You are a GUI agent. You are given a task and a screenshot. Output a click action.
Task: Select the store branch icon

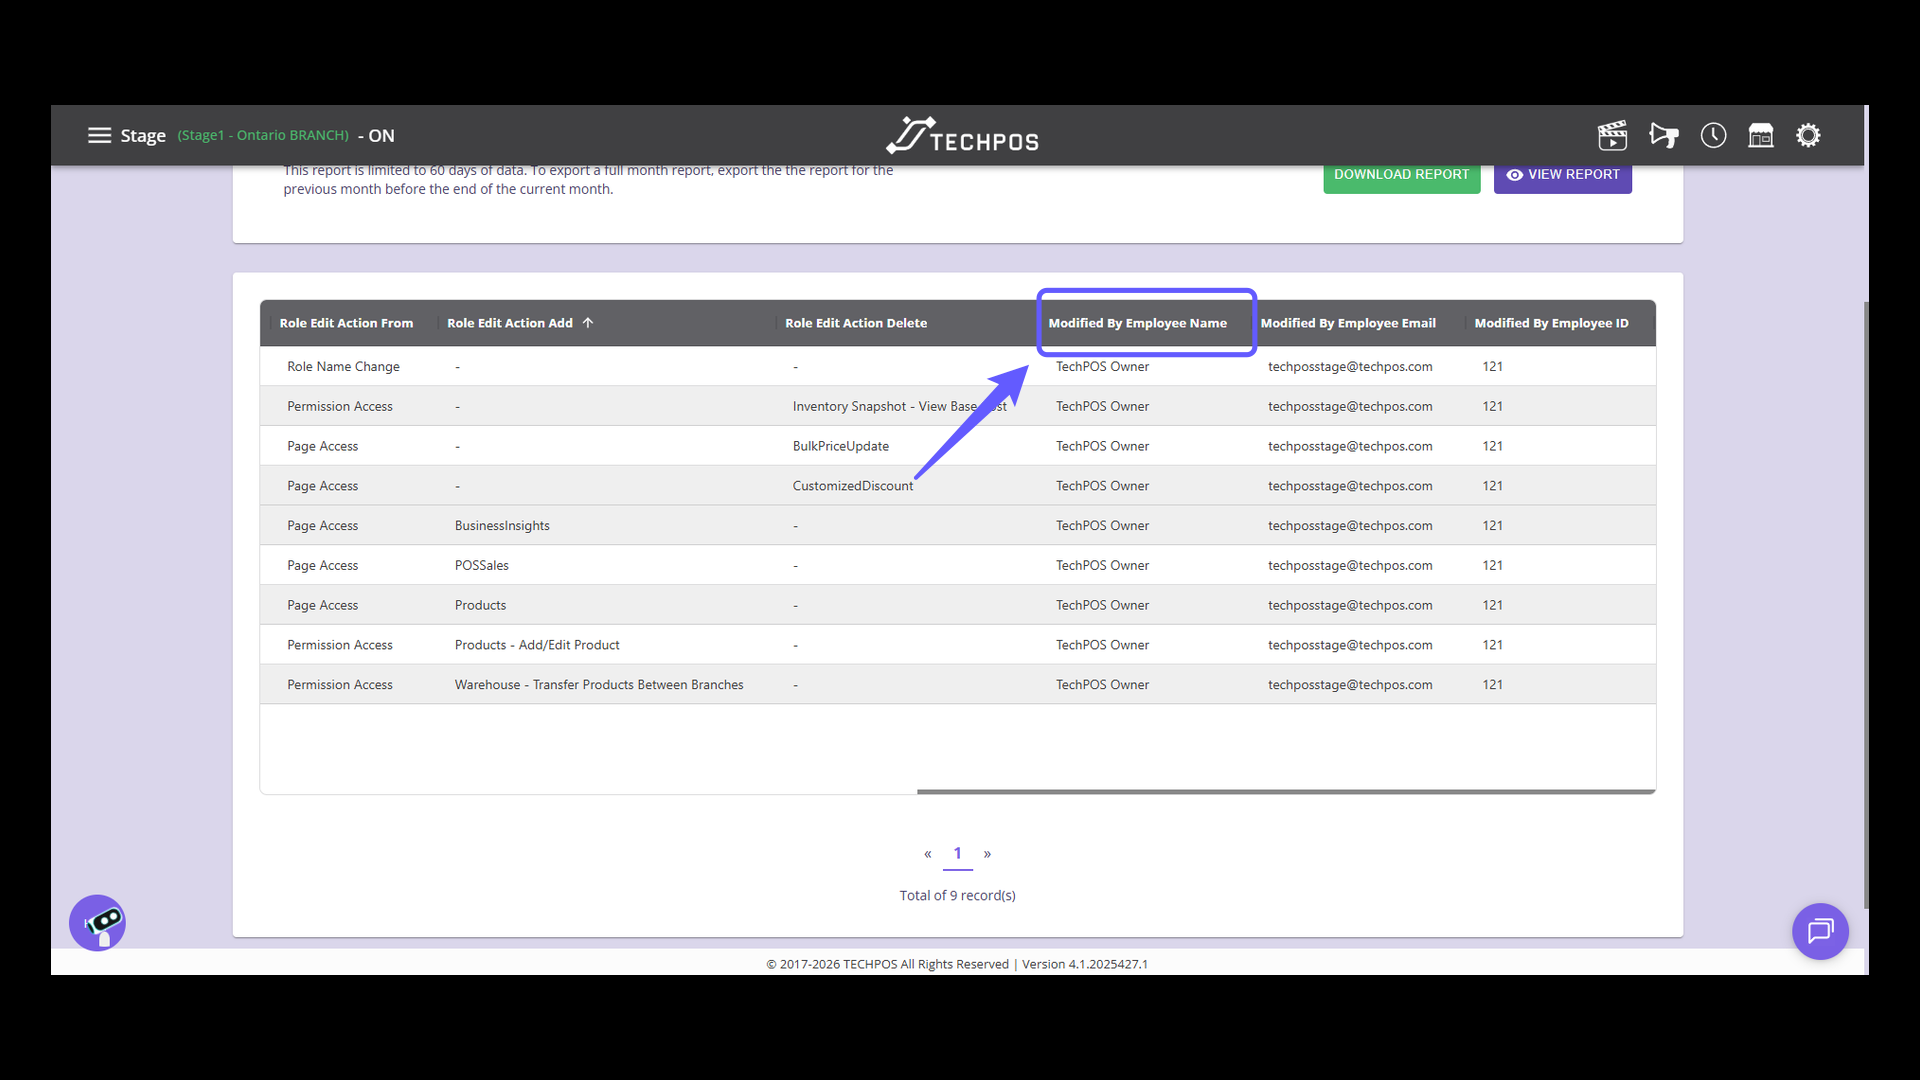coord(1761,135)
